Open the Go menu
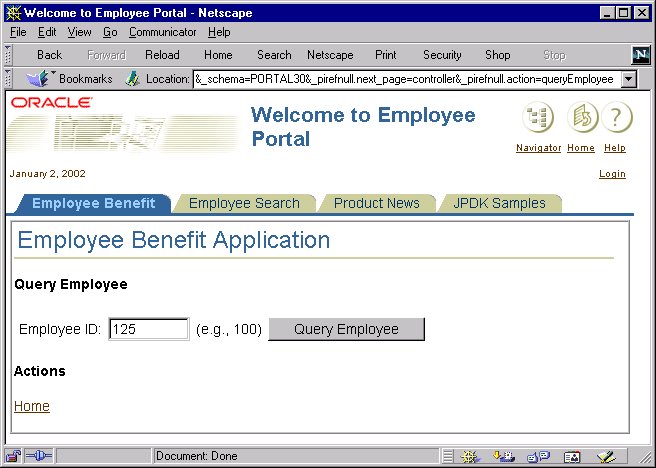The width and height of the screenshot is (656, 468). pyautogui.click(x=110, y=32)
